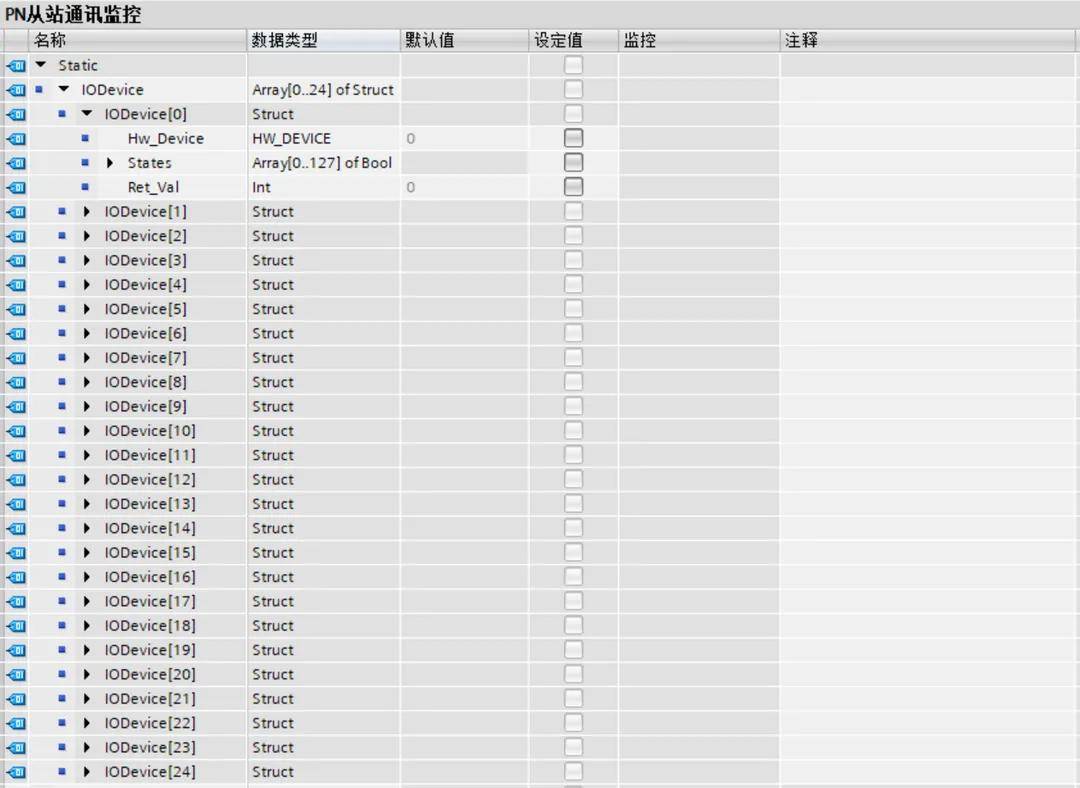Click the tag icon beside the Ret_Val row
This screenshot has height=788, width=1080.
click(x=16, y=188)
